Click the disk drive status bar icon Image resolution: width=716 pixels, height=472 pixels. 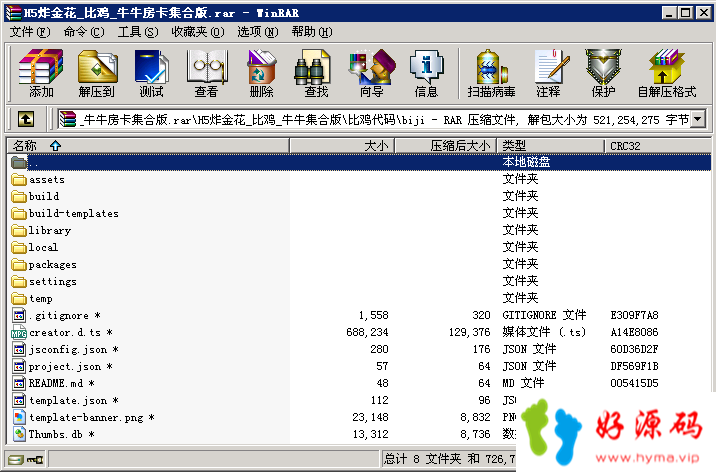coord(16,459)
